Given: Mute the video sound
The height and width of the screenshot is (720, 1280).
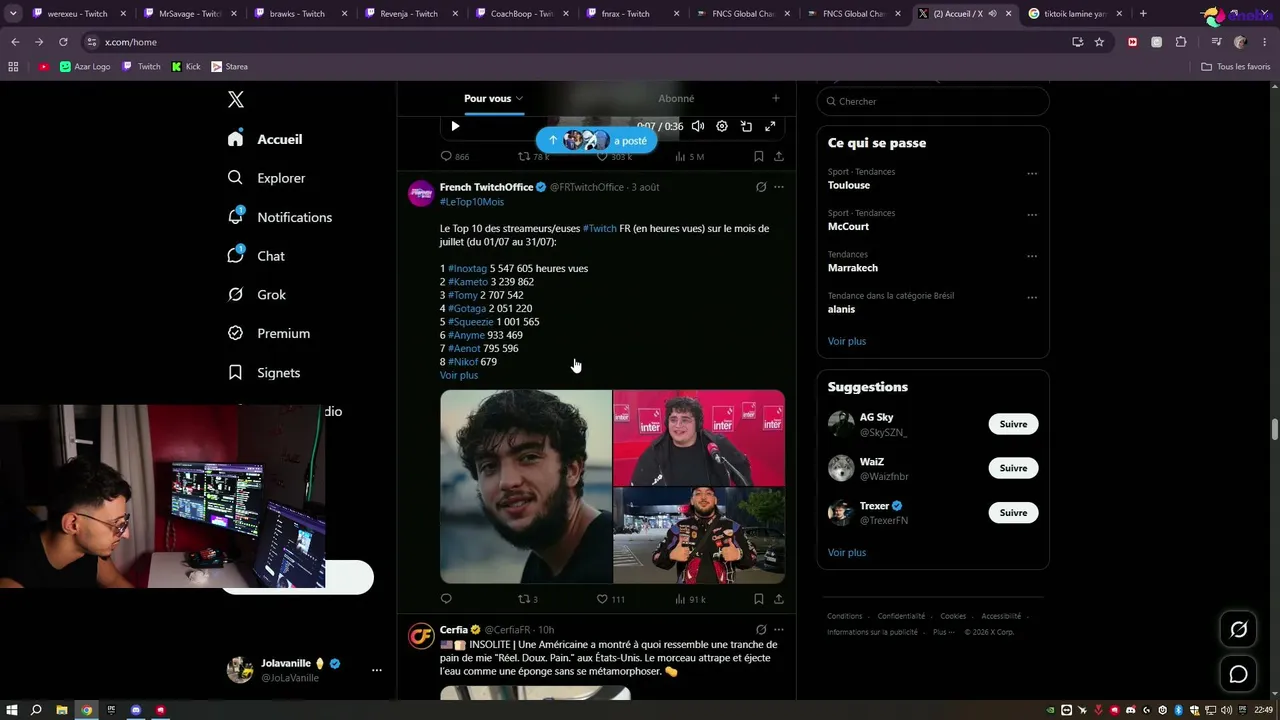Looking at the screenshot, I should pyautogui.click(x=698, y=126).
